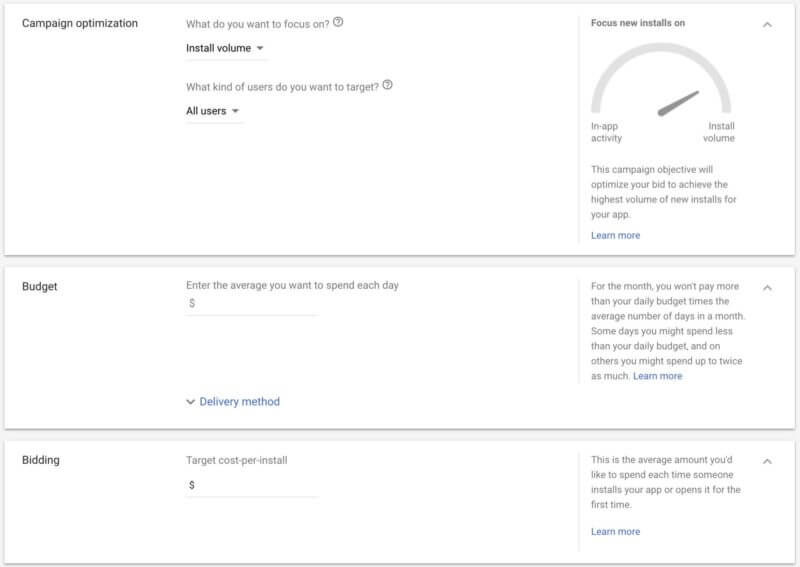Click help icon beside target users question
The image size is (800, 567).
pos(387,85)
